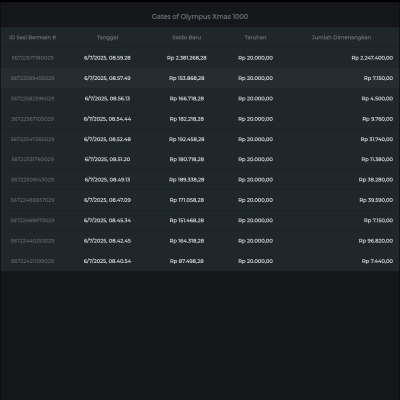400x400 pixels.
Task: Open the session ID in the 08.40.54 row
Action: 32,261
